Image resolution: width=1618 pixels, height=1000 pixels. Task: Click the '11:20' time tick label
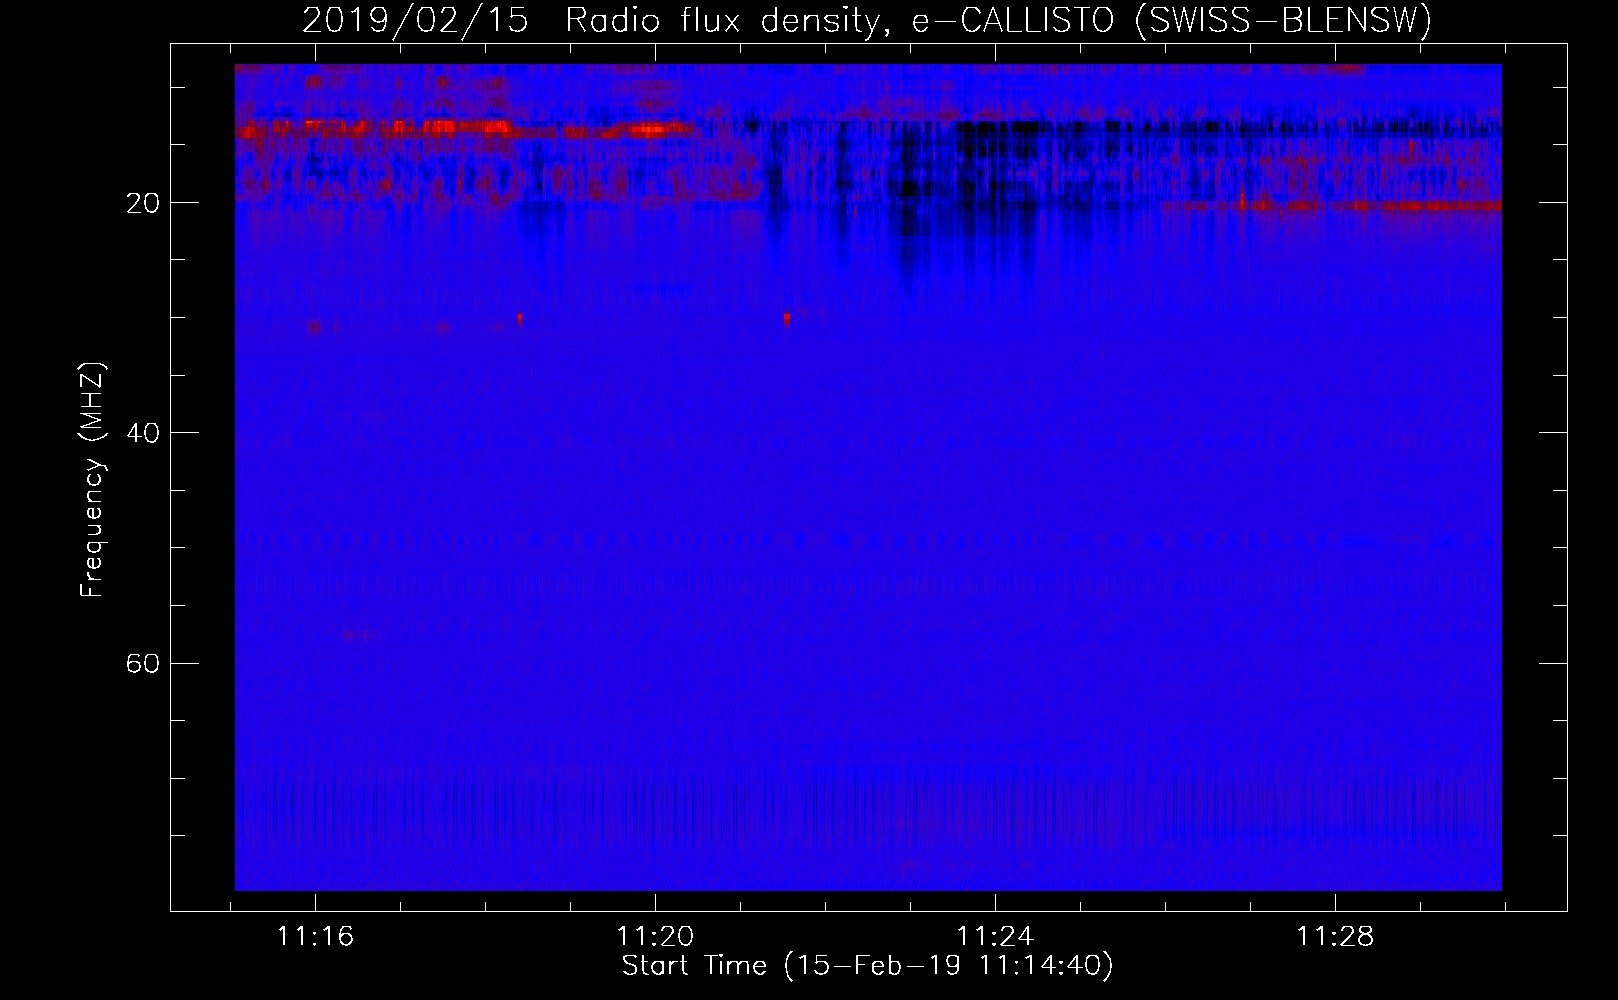coord(655,937)
